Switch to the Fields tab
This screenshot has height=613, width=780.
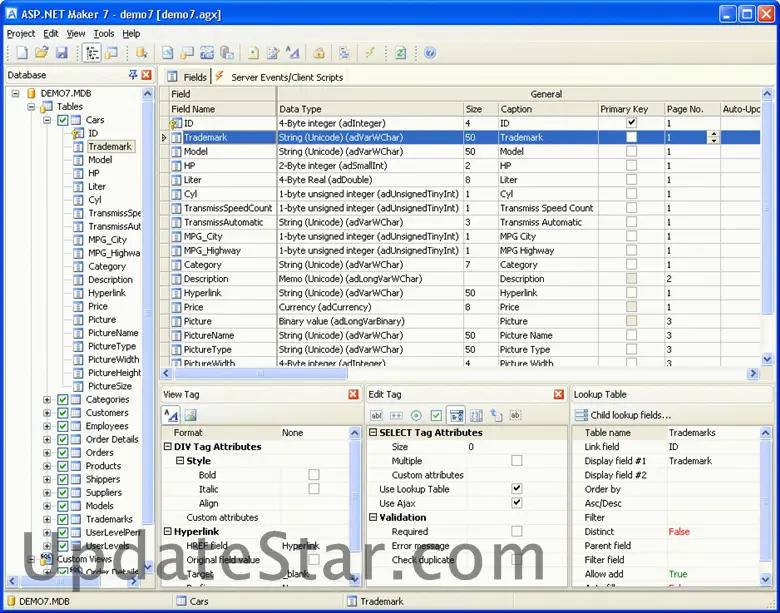188,77
